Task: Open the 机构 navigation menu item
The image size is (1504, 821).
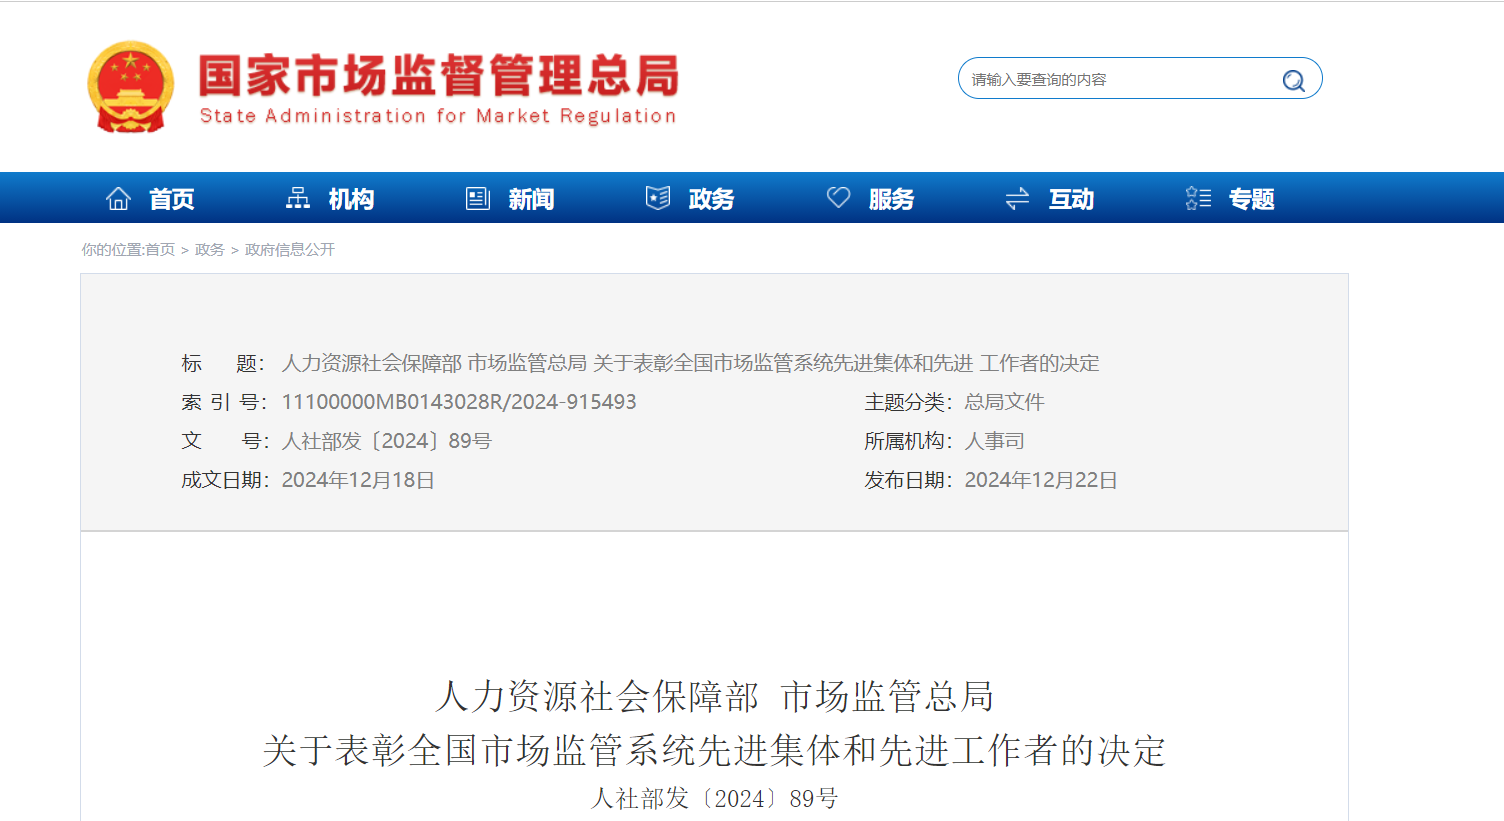Action: [x=351, y=199]
